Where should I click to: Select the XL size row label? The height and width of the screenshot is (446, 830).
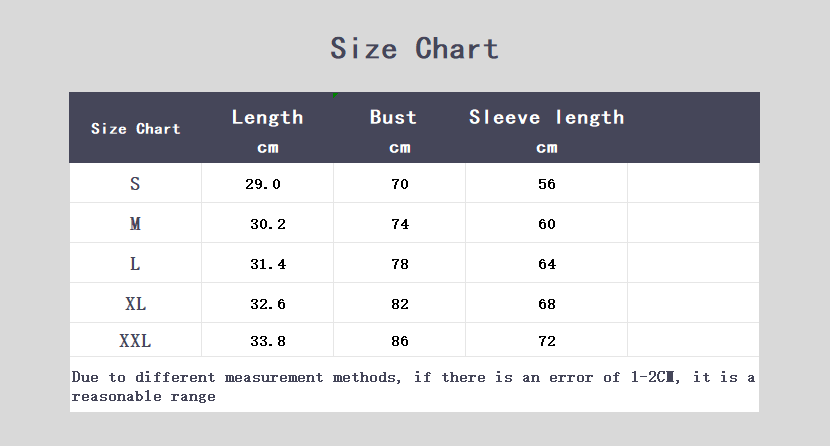pyautogui.click(x=135, y=304)
